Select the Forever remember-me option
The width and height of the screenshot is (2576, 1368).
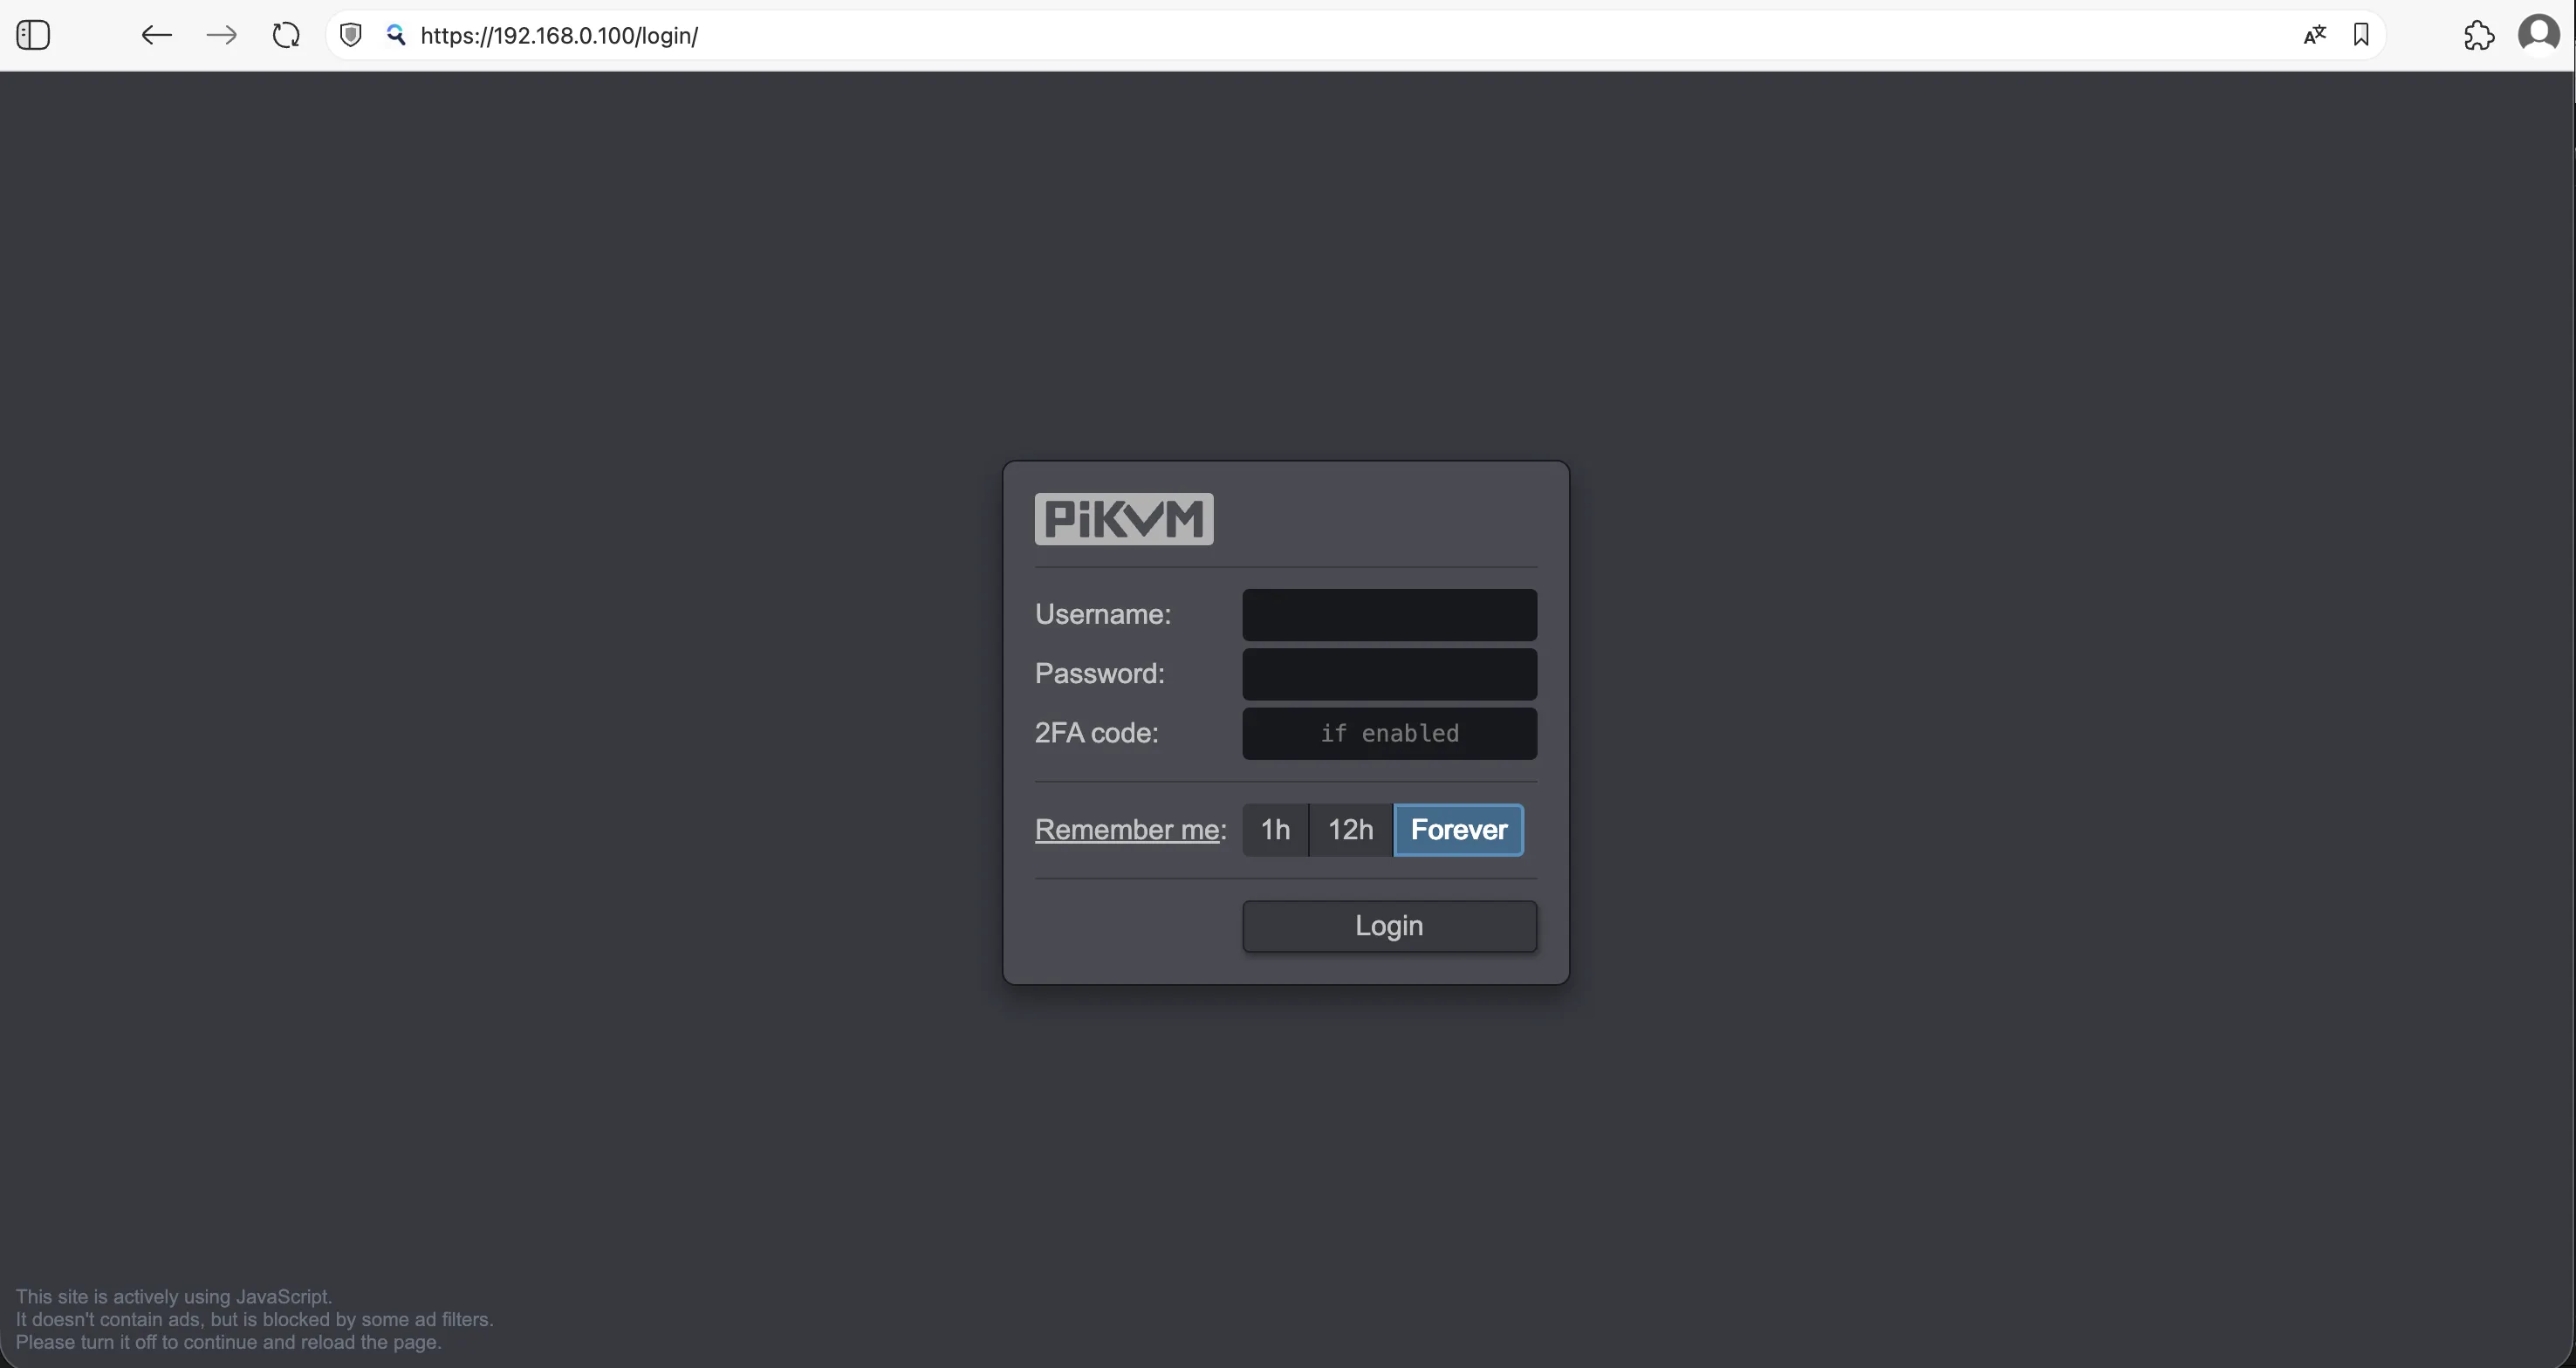tap(1459, 830)
